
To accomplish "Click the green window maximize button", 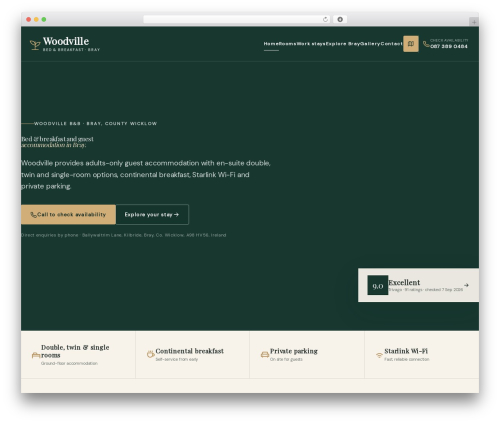I will click(x=44, y=19).
